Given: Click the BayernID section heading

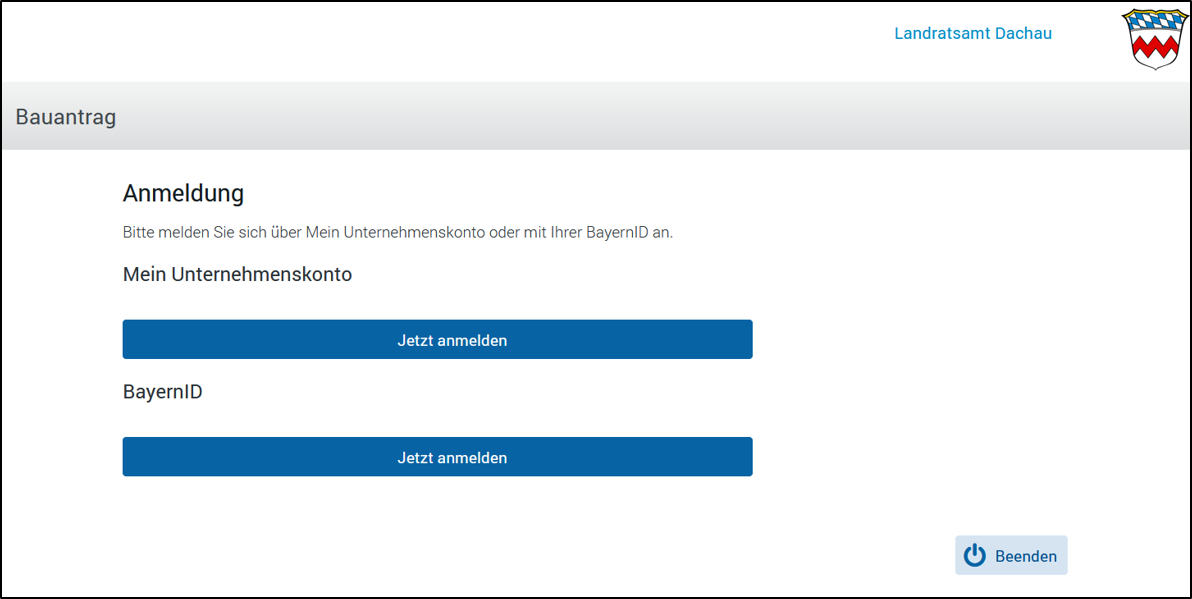Looking at the screenshot, I should [x=162, y=392].
